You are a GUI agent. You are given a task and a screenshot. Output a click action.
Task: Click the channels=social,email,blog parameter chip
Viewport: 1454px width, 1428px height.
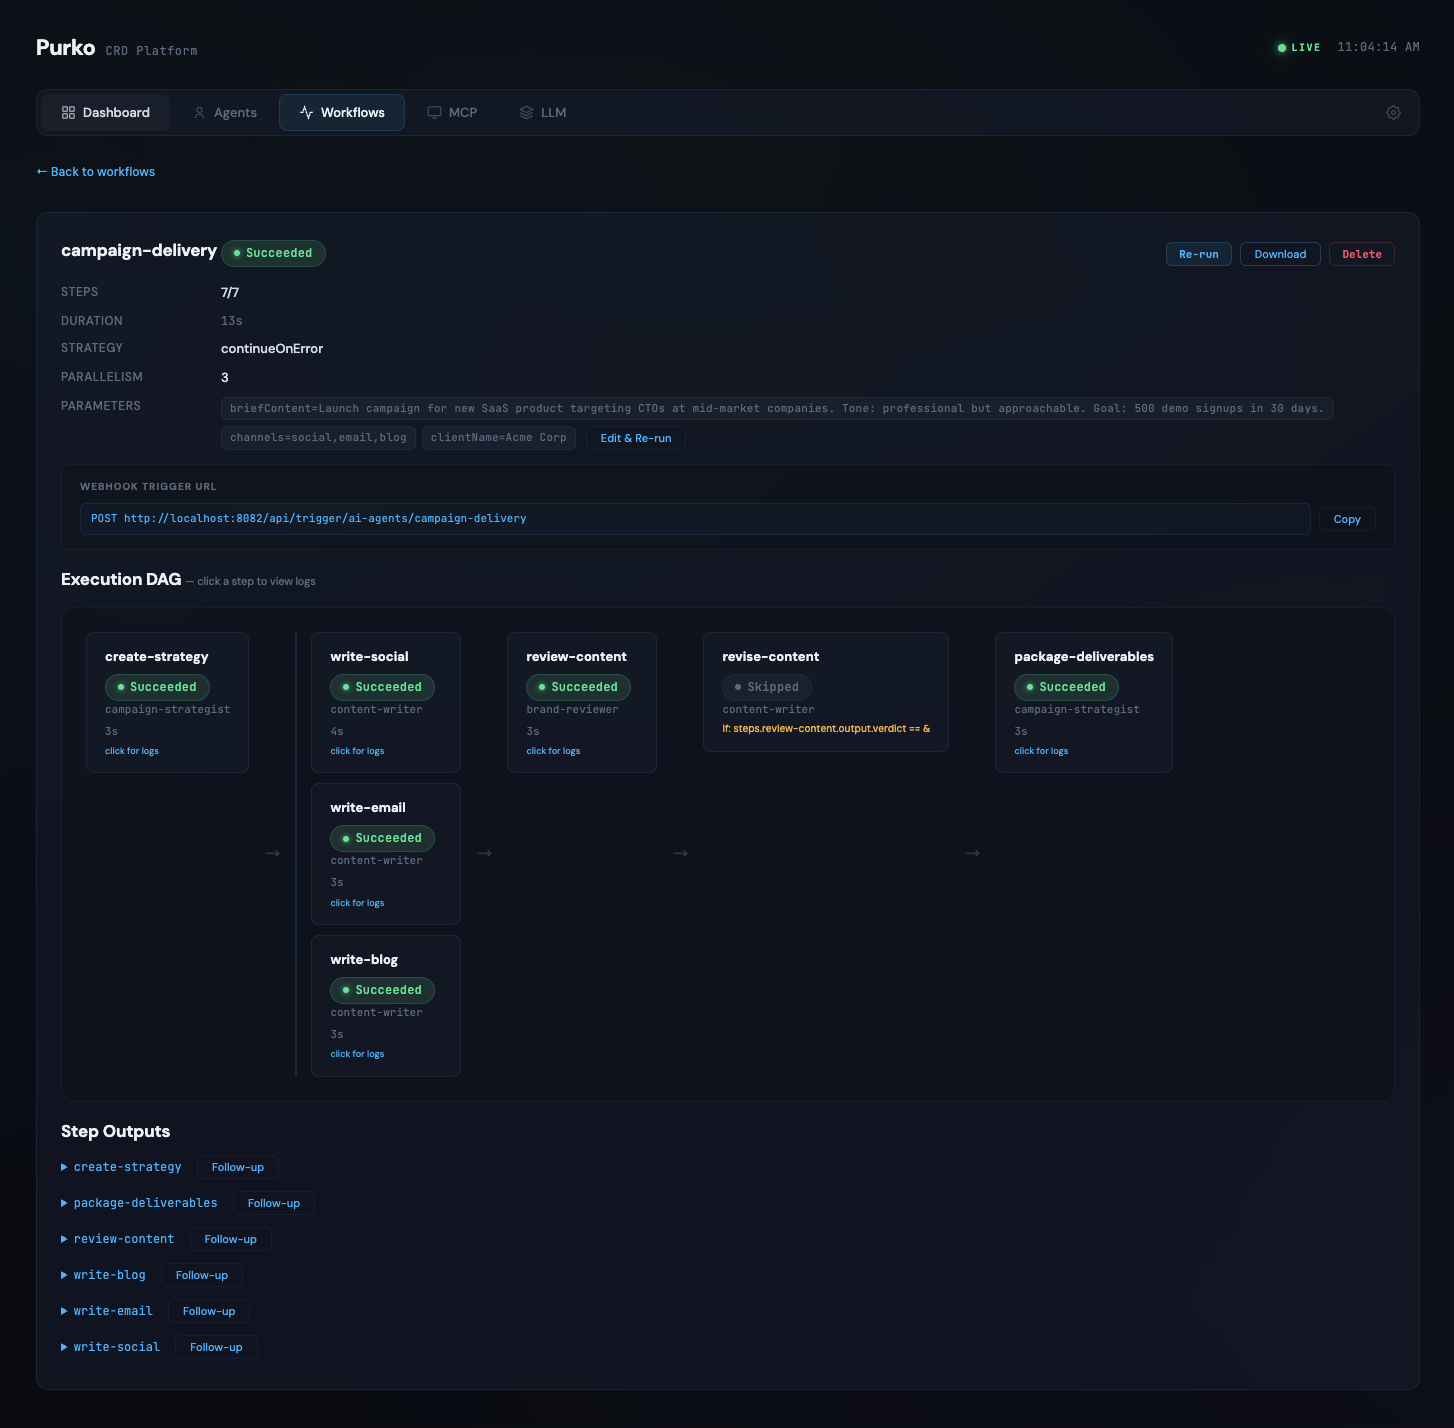[318, 438]
